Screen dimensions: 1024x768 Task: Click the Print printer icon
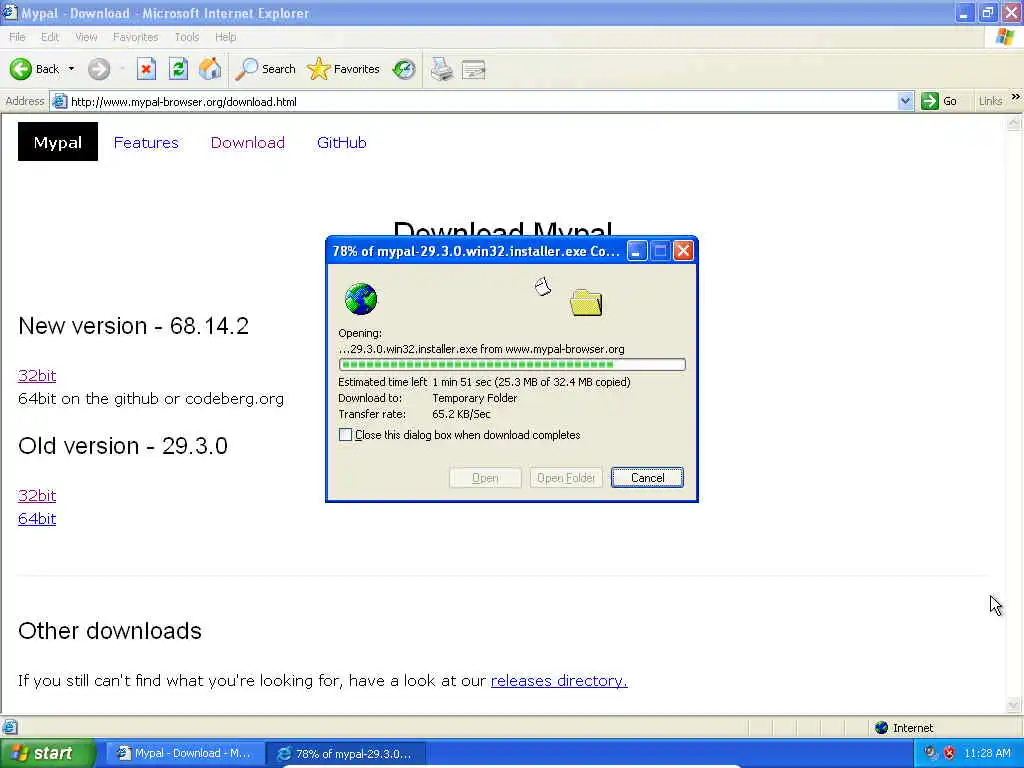(x=441, y=69)
